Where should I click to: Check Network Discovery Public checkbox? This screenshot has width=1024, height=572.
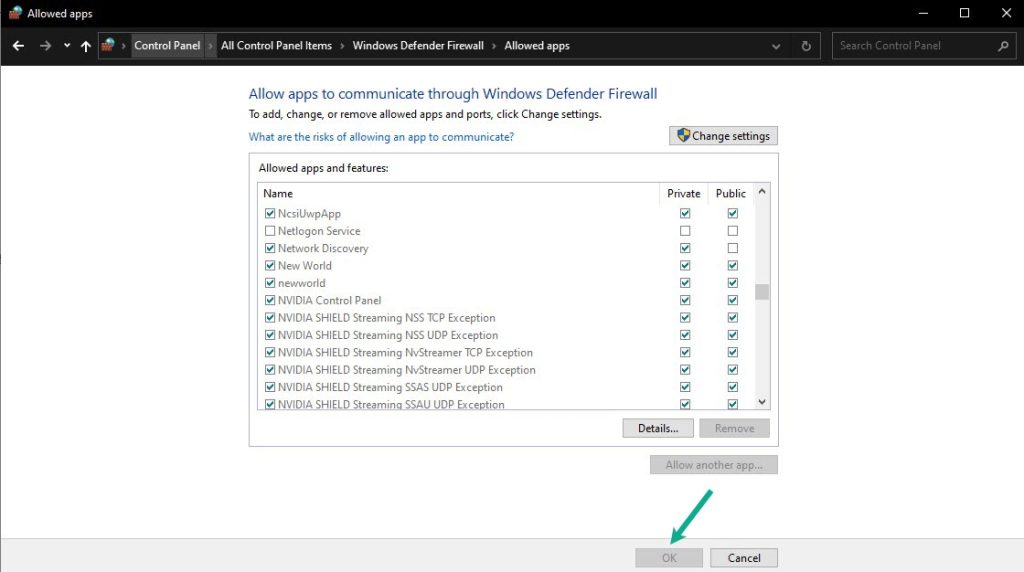(733, 248)
